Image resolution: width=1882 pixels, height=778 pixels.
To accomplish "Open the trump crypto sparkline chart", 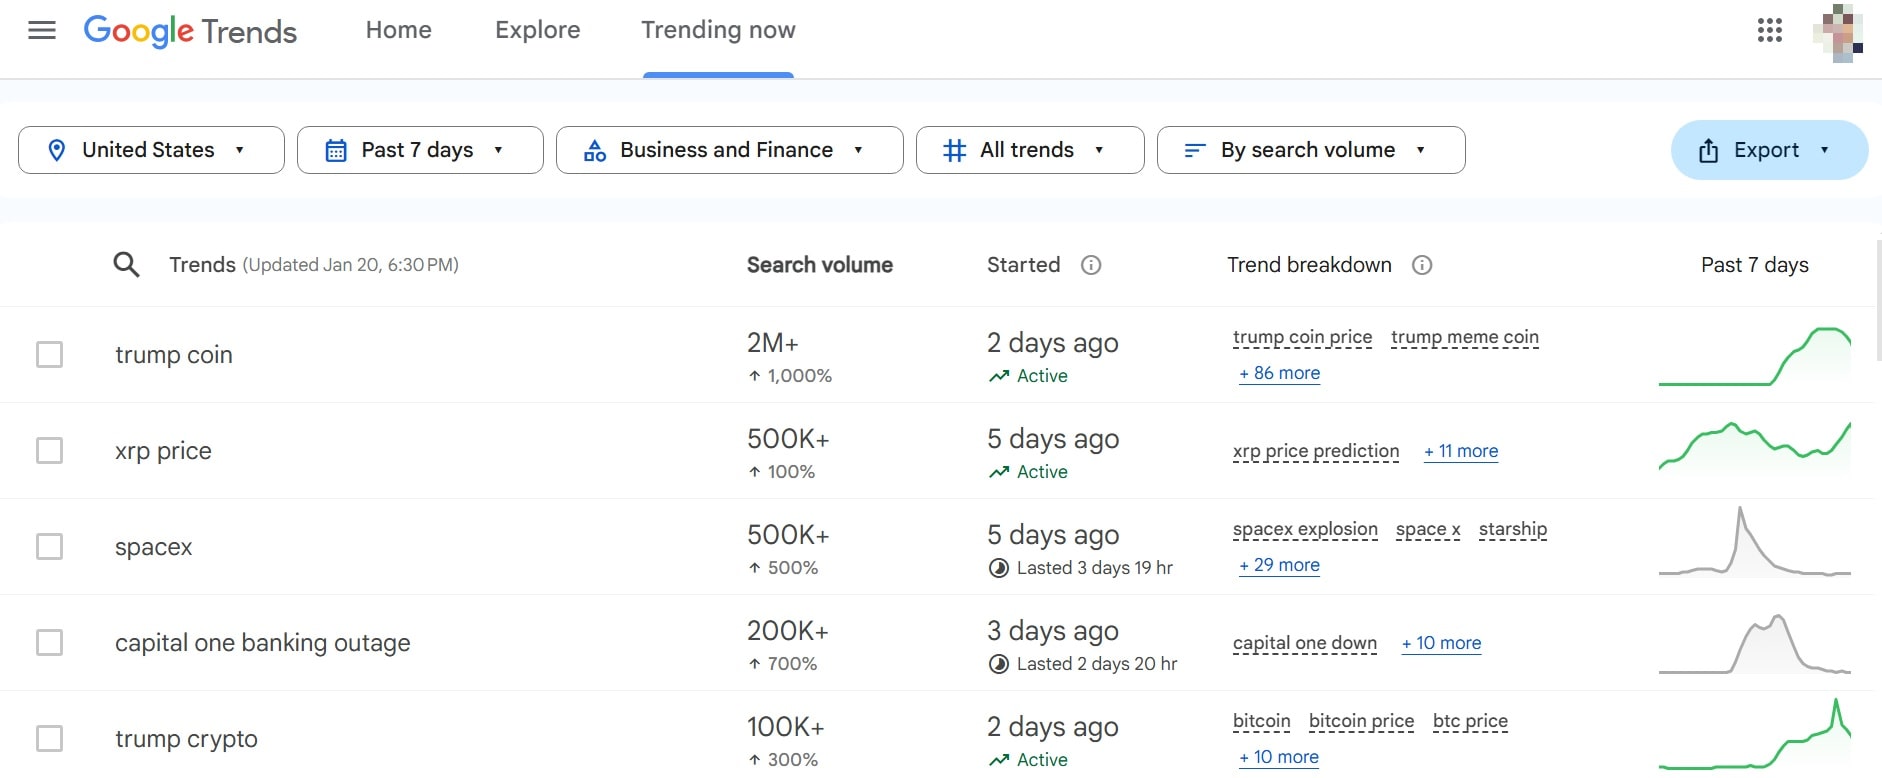I will [1755, 735].
